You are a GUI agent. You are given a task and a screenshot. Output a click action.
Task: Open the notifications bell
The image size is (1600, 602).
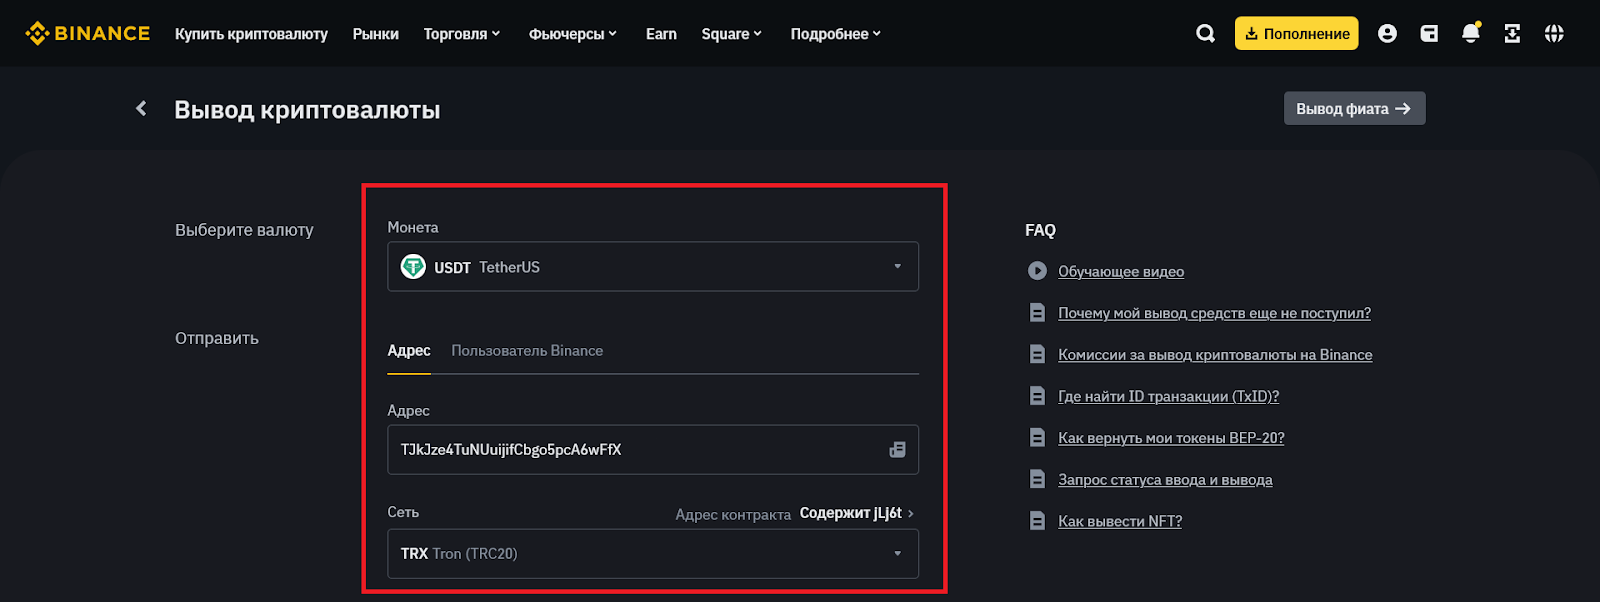point(1470,34)
